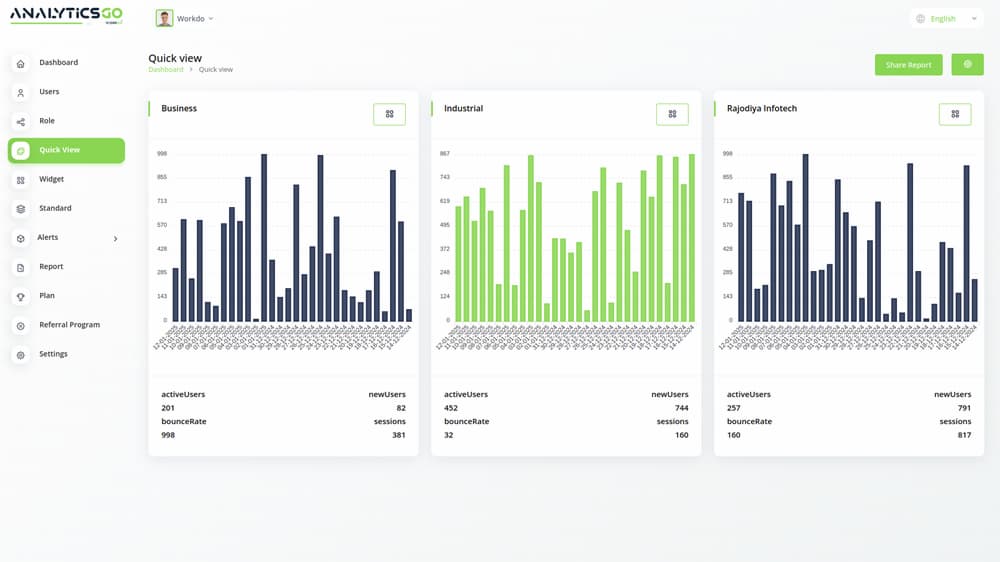Click the Alerts icon in sidebar

[20, 238]
